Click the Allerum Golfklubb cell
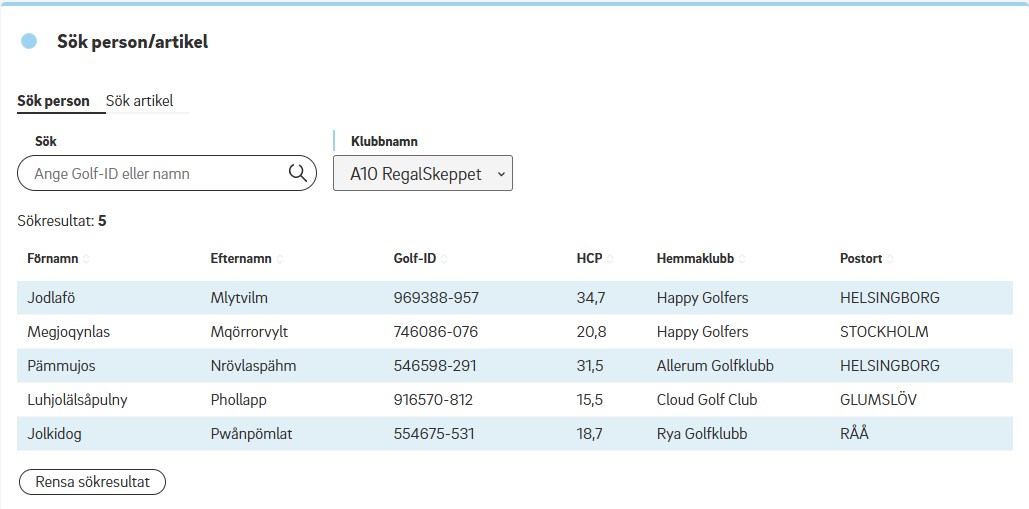The width and height of the screenshot is (1029, 509). coord(715,366)
